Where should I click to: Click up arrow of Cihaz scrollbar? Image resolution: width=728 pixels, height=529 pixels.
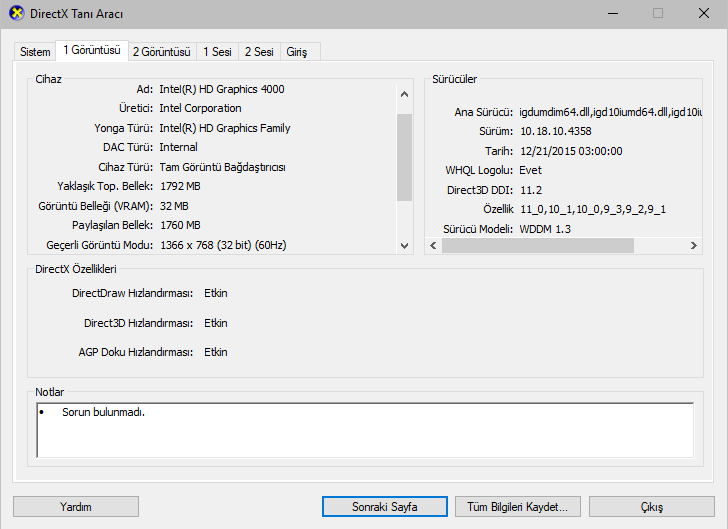pyautogui.click(x=404, y=94)
